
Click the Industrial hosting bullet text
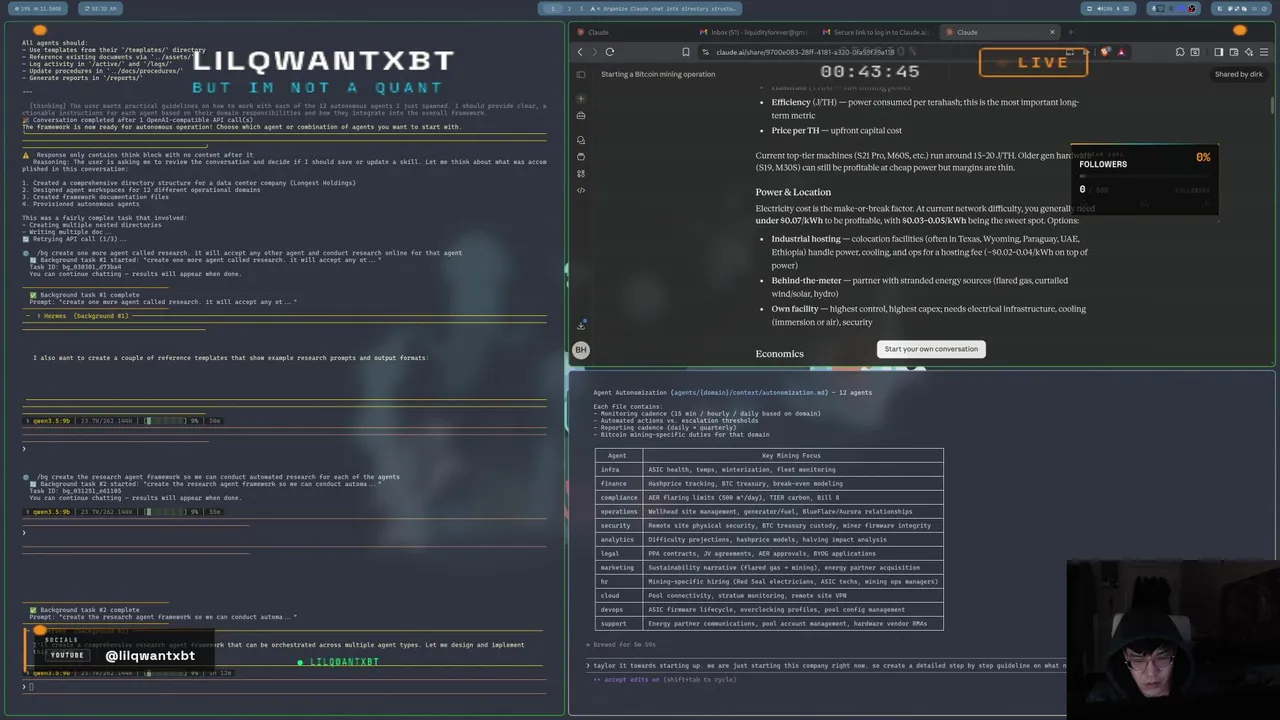point(929,252)
